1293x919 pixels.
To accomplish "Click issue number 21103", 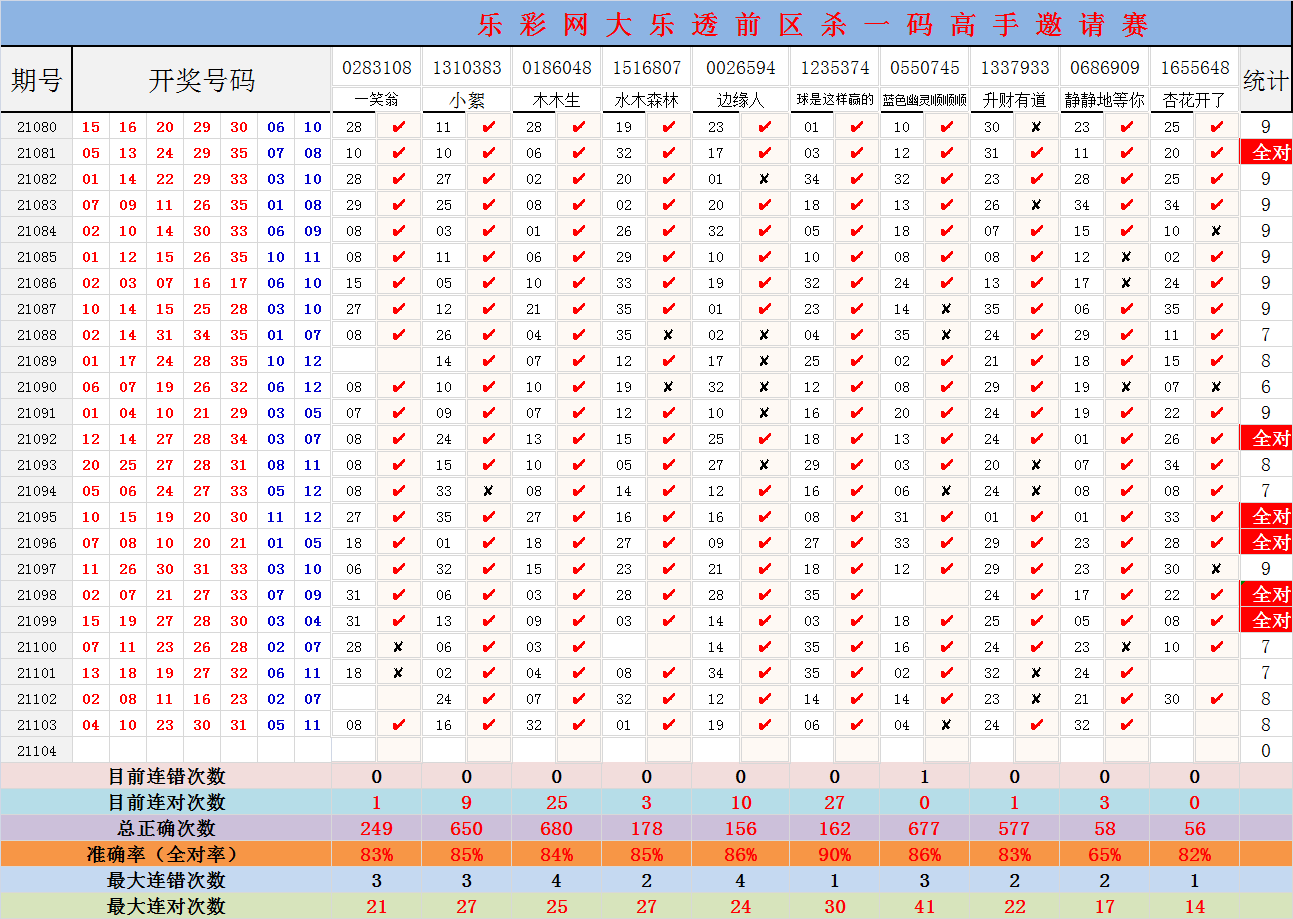I will click(x=36, y=725).
